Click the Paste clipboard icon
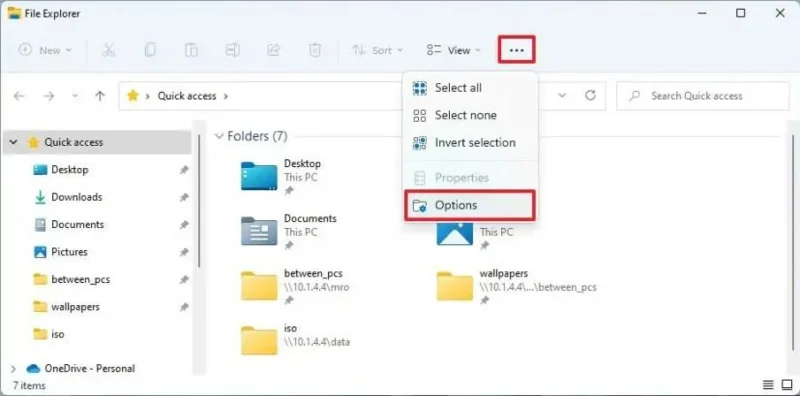The width and height of the screenshot is (800, 396). click(191, 50)
